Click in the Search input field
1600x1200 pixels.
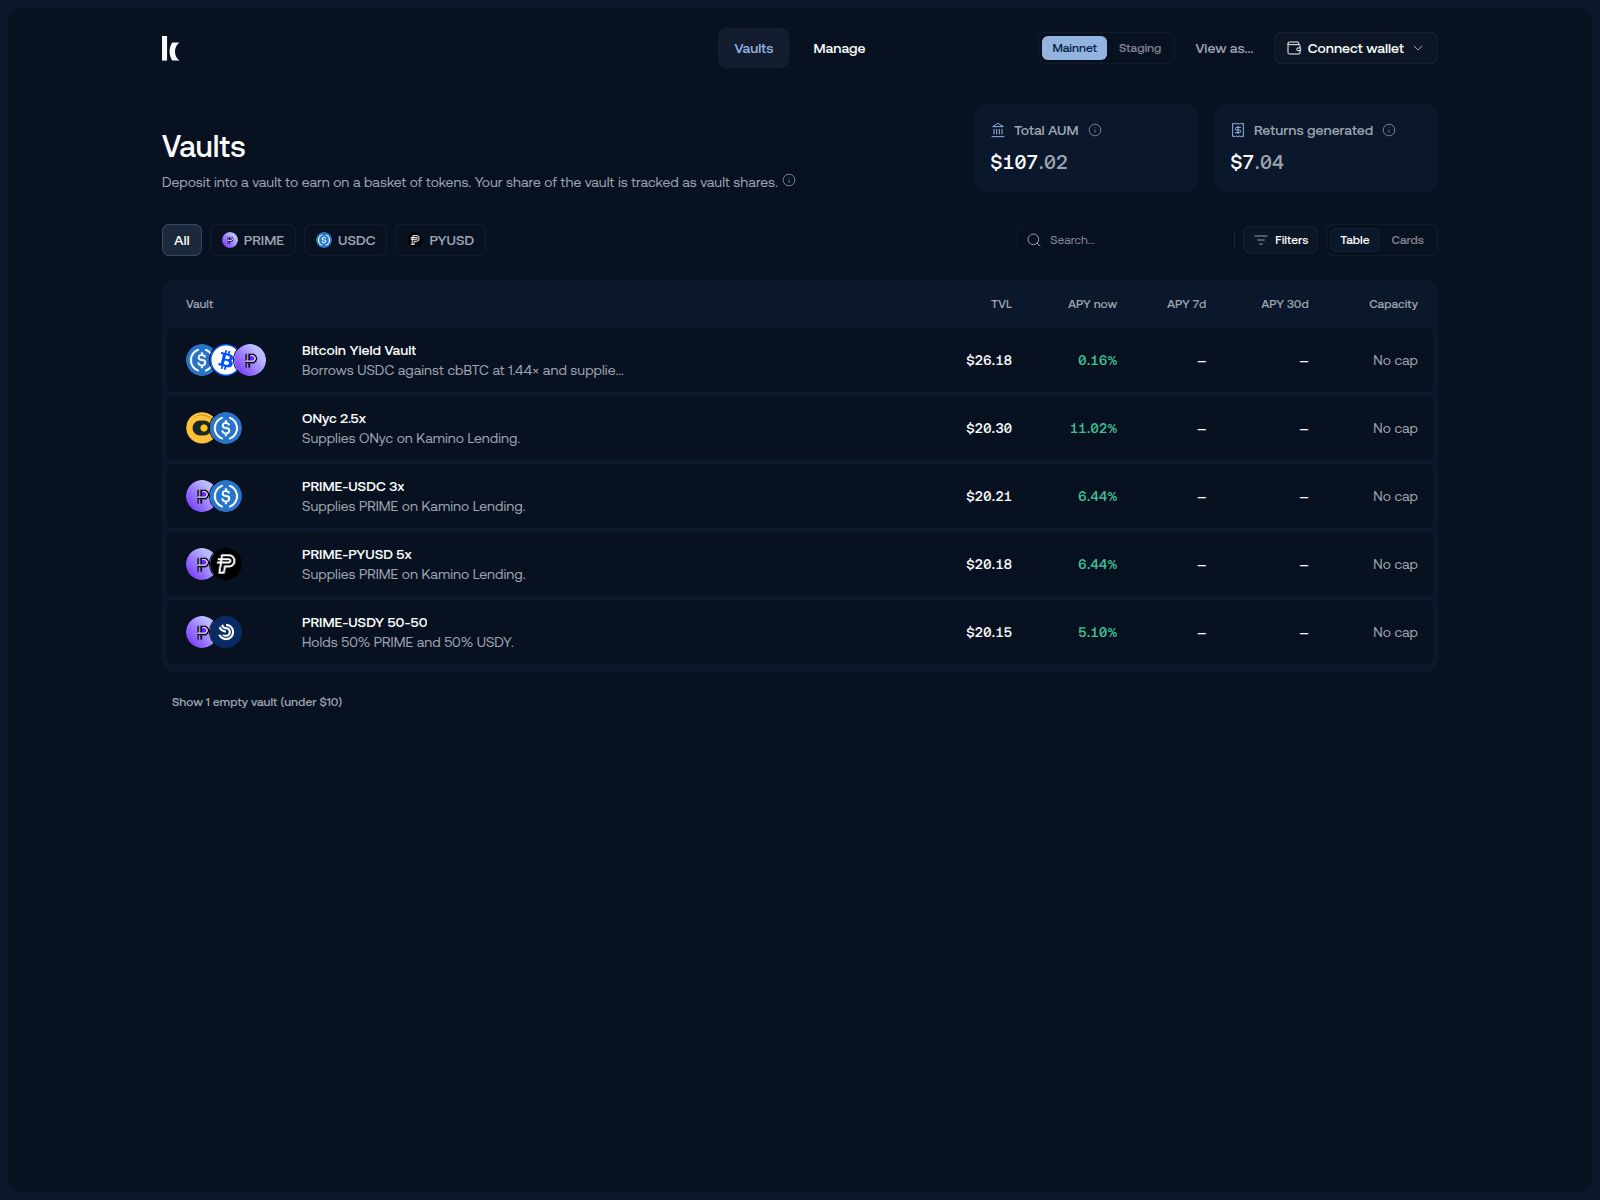(1122, 240)
